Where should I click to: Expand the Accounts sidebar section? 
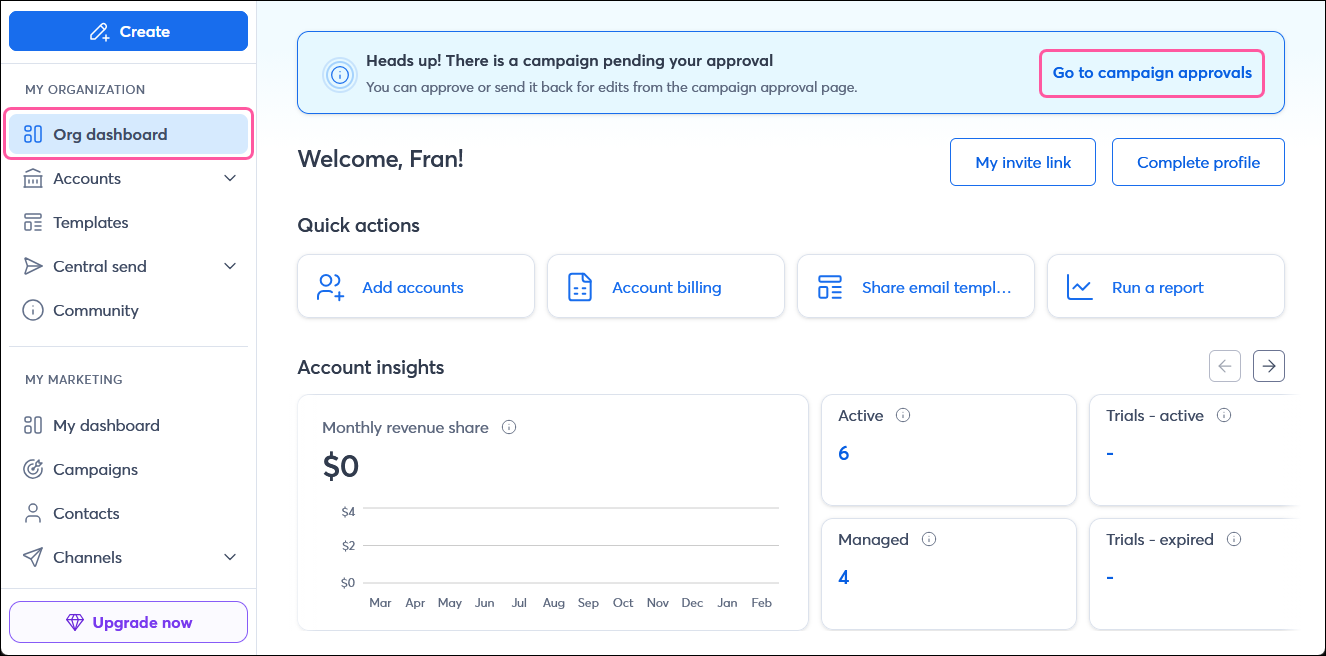(231, 178)
